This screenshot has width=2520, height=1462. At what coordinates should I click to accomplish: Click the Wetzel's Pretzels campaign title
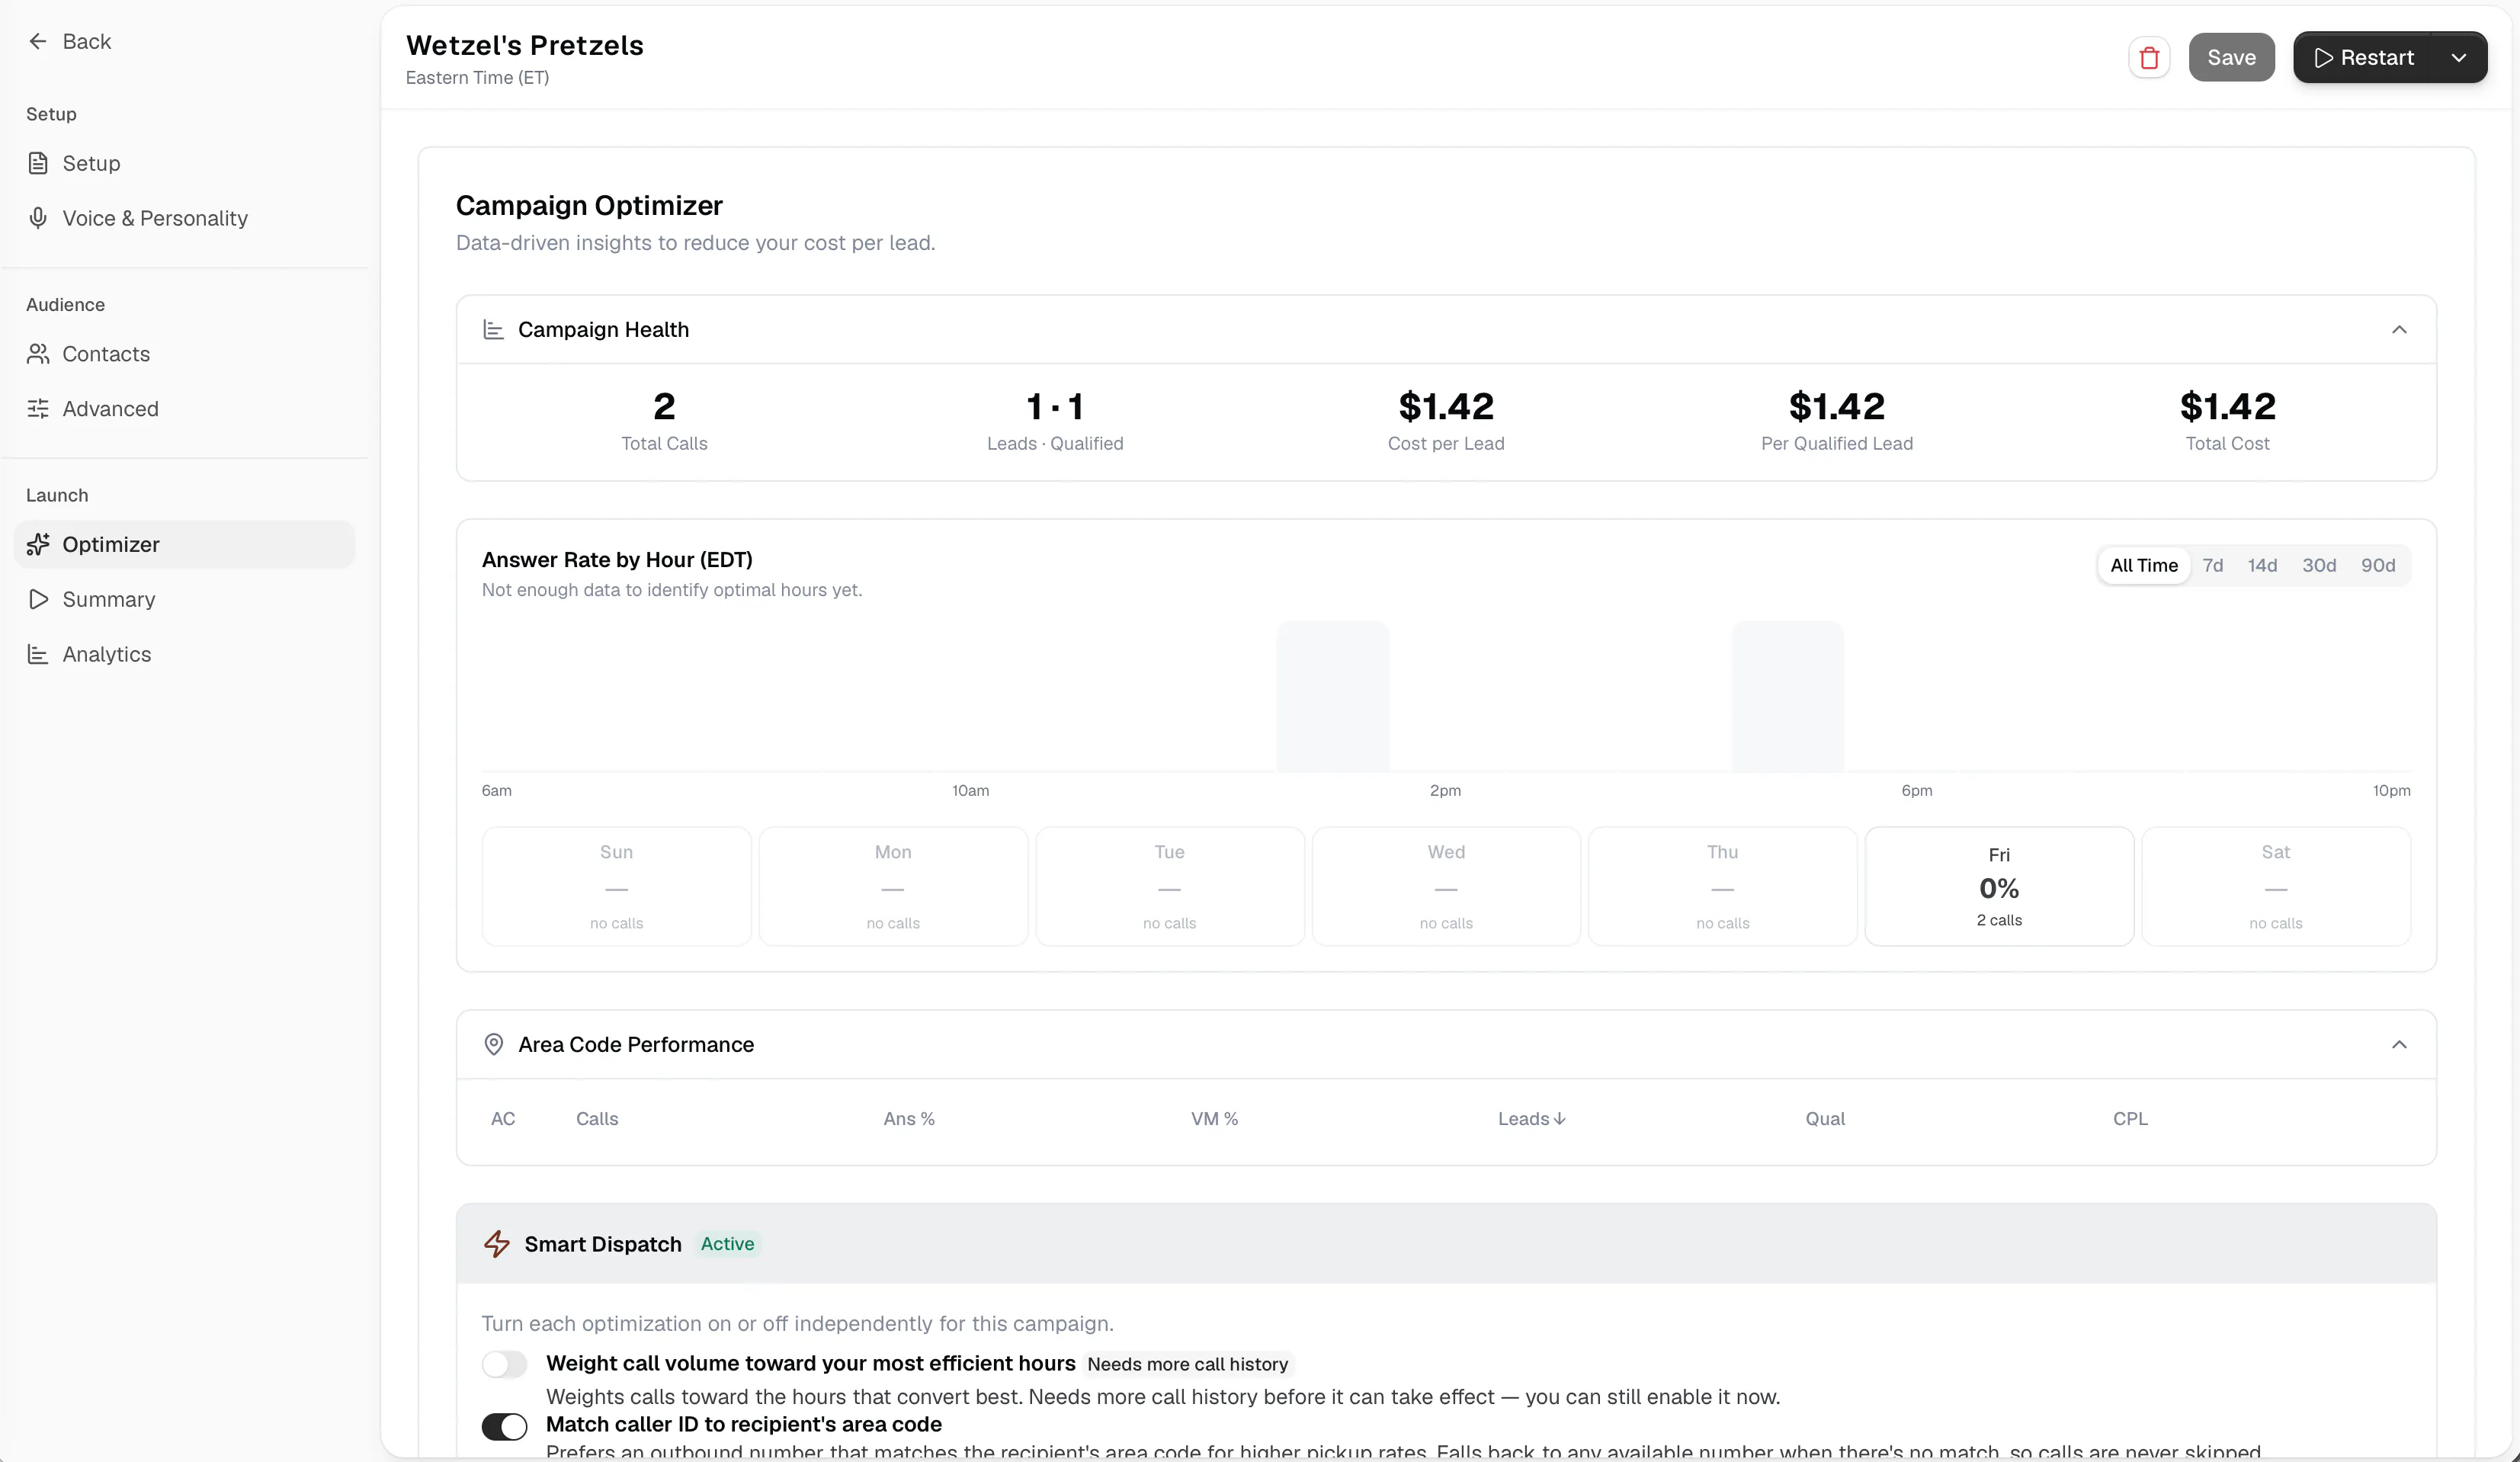pyautogui.click(x=524, y=45)
